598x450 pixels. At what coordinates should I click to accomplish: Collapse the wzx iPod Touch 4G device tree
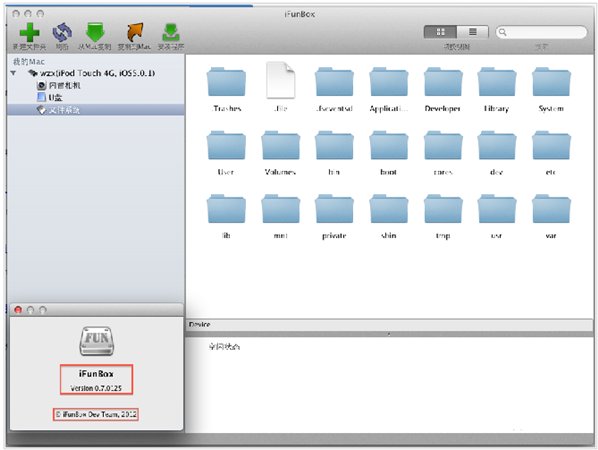click(x=14, y=73)
